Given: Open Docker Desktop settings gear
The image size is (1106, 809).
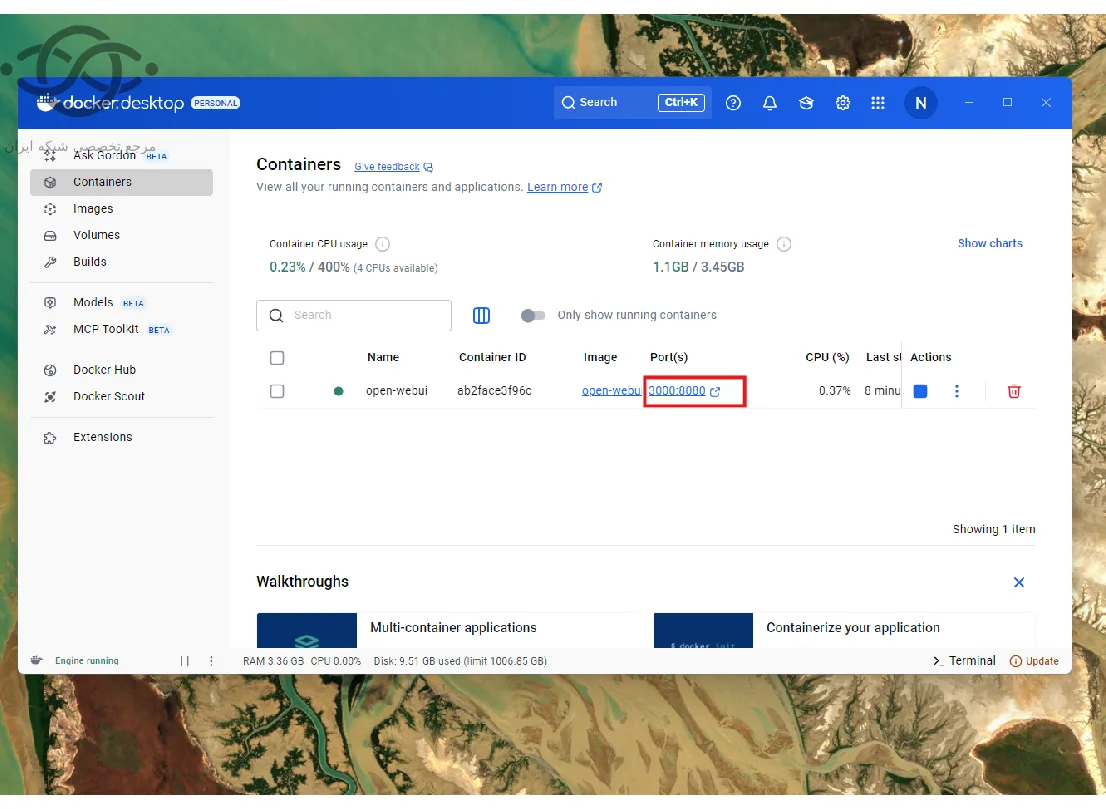Looking at the screenshot, I should (x=843, y=103).
